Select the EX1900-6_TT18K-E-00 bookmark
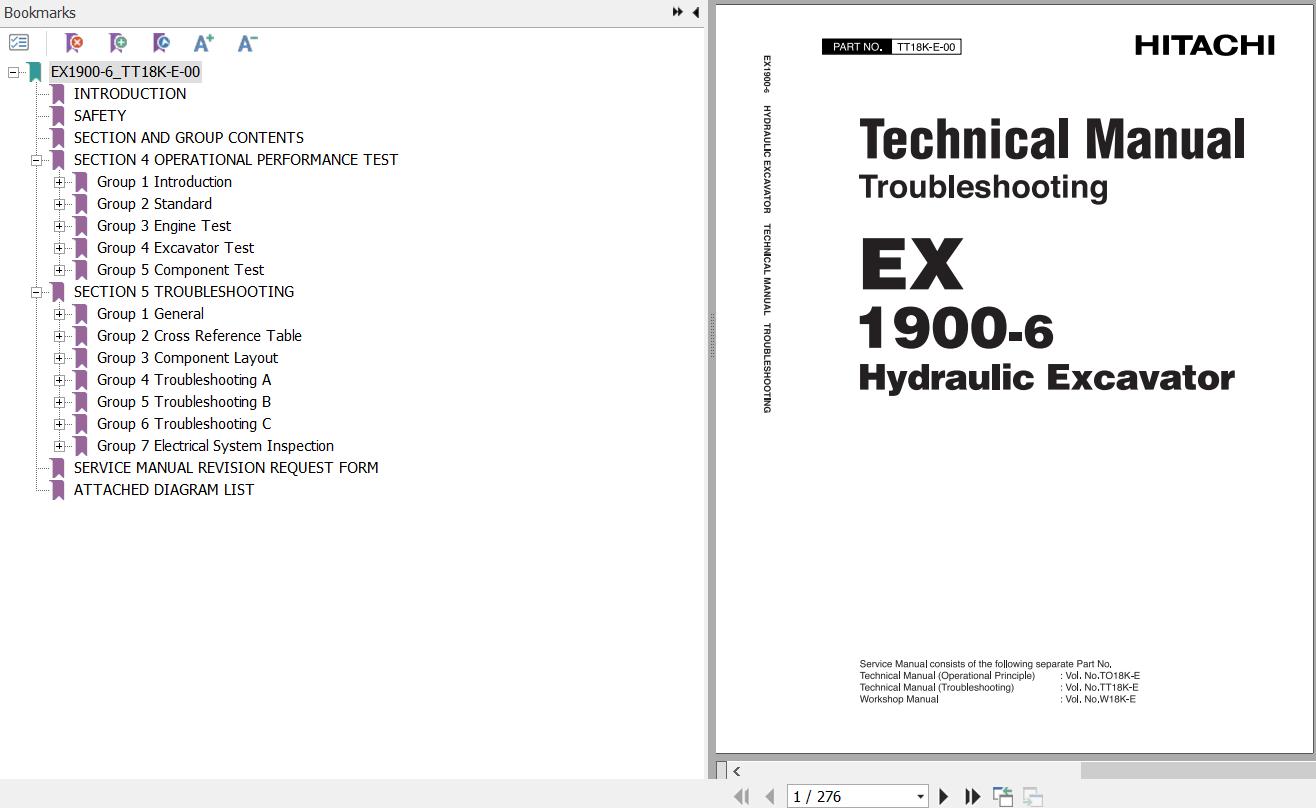This screenshot has width=1316, height=808. (x=125, y=72)
